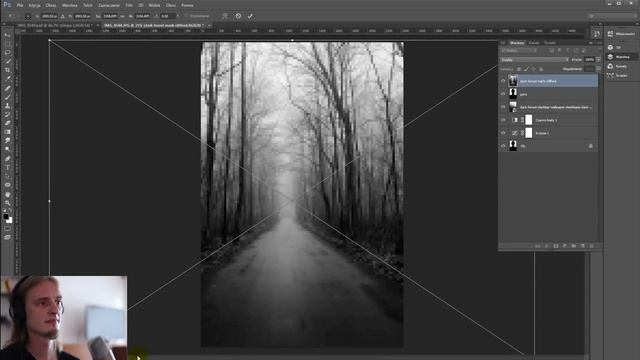Screen dimensions: 640x360
Task: Select the Healing Brush tool
Action: 7,88
